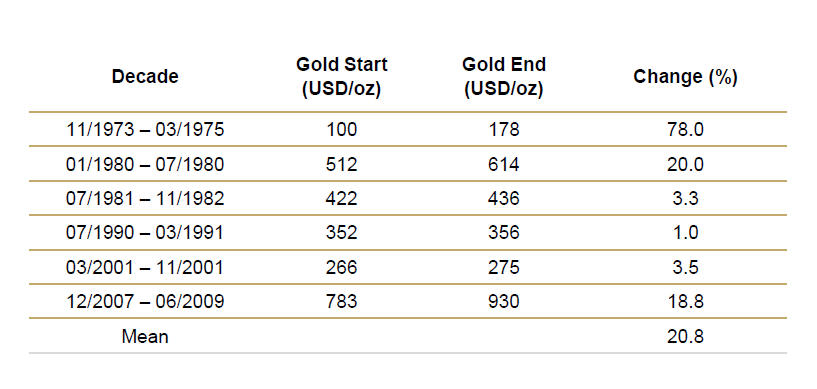Click the Gold End (USD/oz) header
Viewport: 817px width, 389px height.
click(x=504, y=77)
